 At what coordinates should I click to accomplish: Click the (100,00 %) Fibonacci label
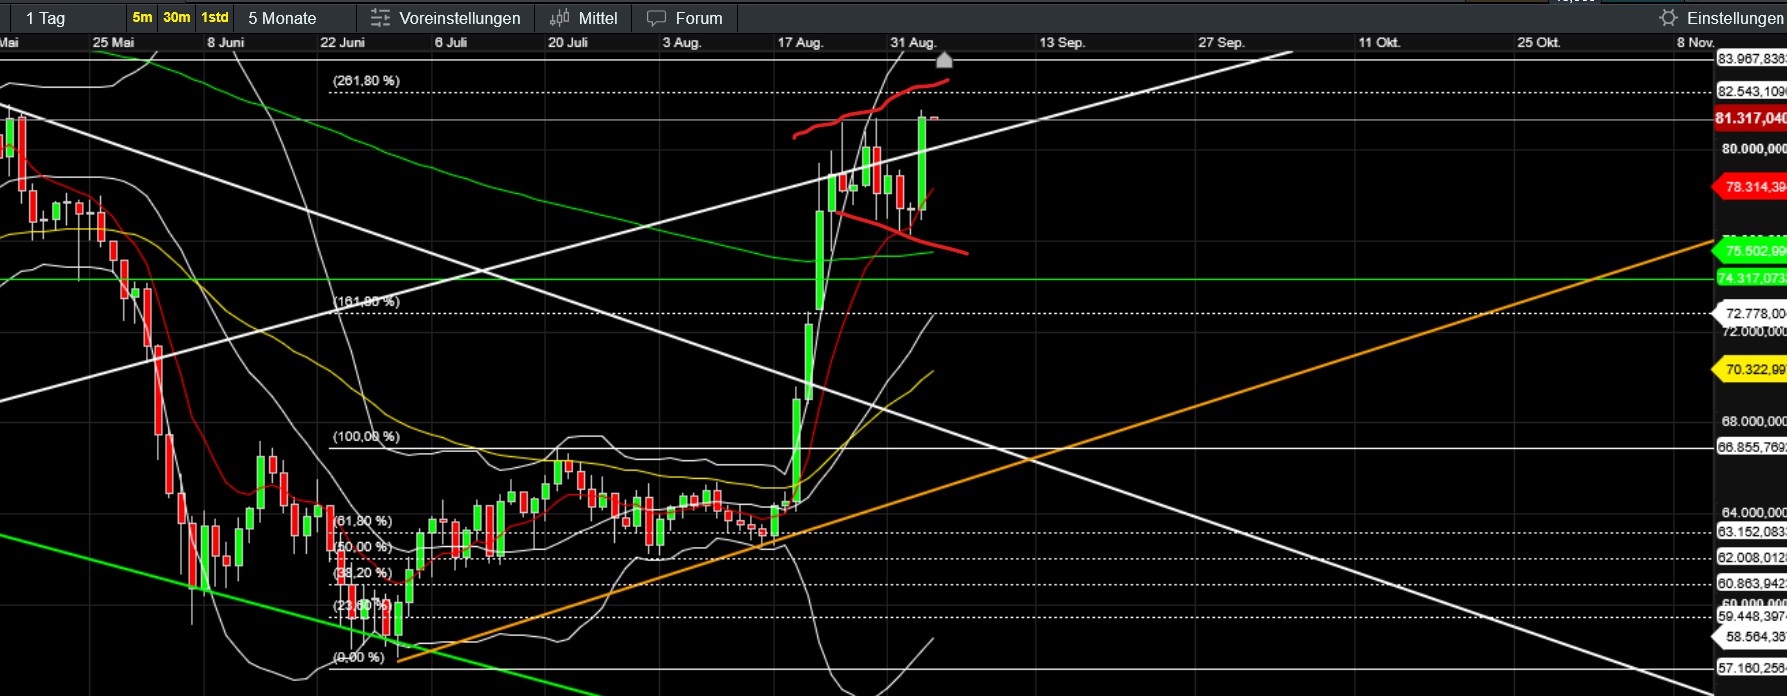click(x=366, y=437)
